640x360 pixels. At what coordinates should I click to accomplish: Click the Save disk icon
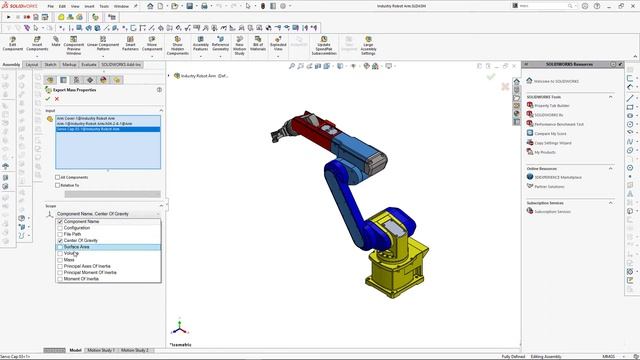(189, 6)
